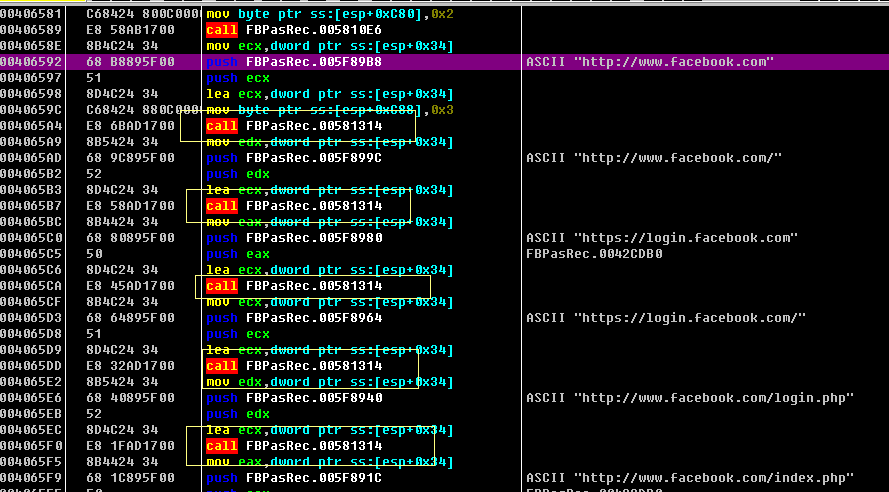Click address 004065CA
Viewport: 889px width, 492px height.
pyautogui.click(x=31, y=286)
